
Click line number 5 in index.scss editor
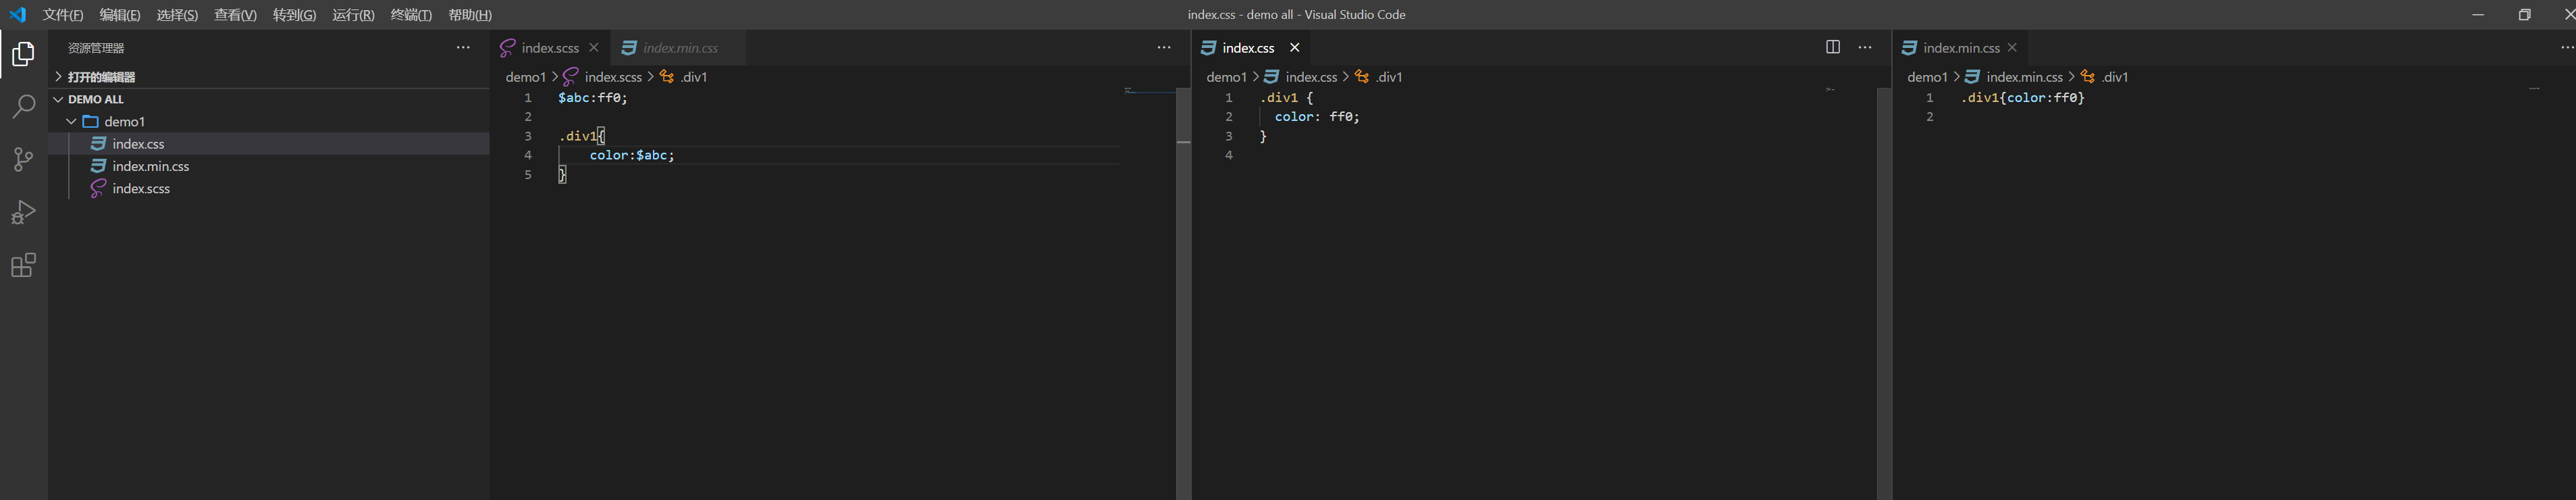point(528,175)
